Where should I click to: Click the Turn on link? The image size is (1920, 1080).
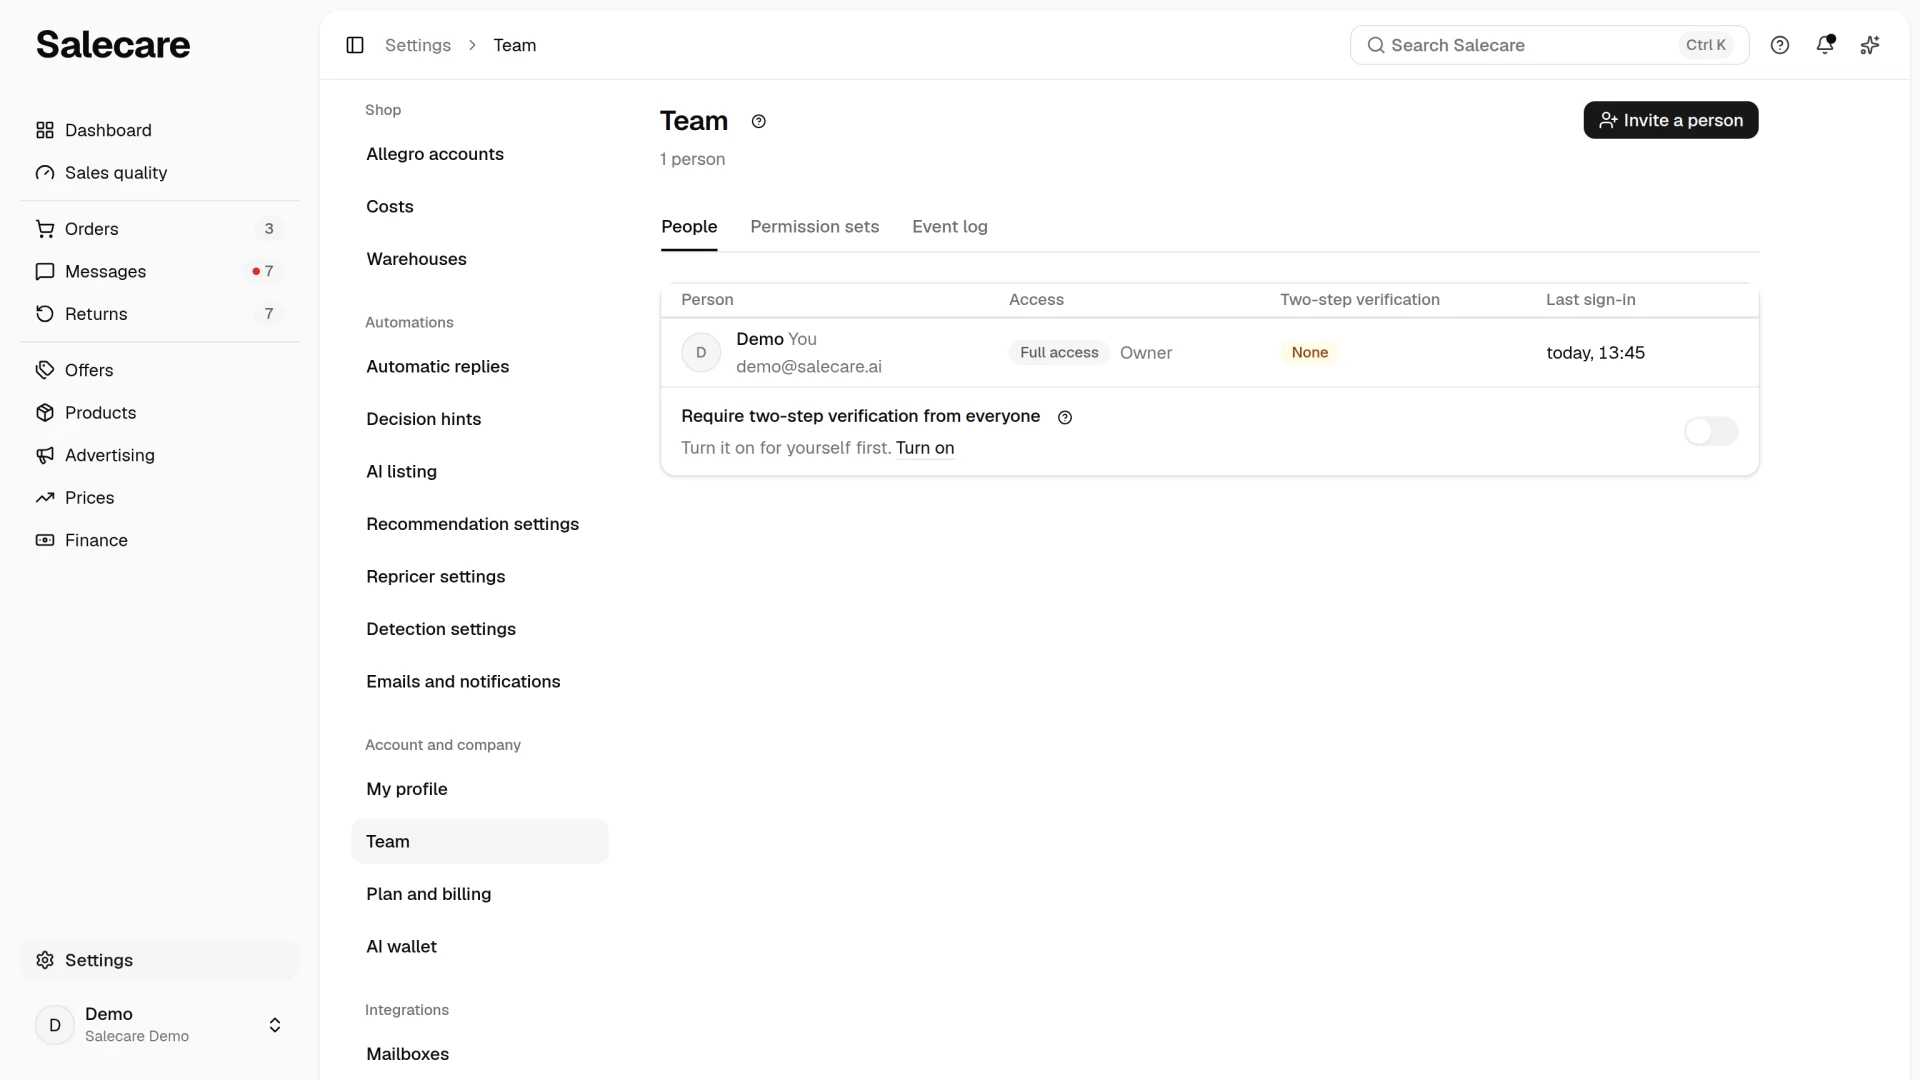click(x=925, y=448)
